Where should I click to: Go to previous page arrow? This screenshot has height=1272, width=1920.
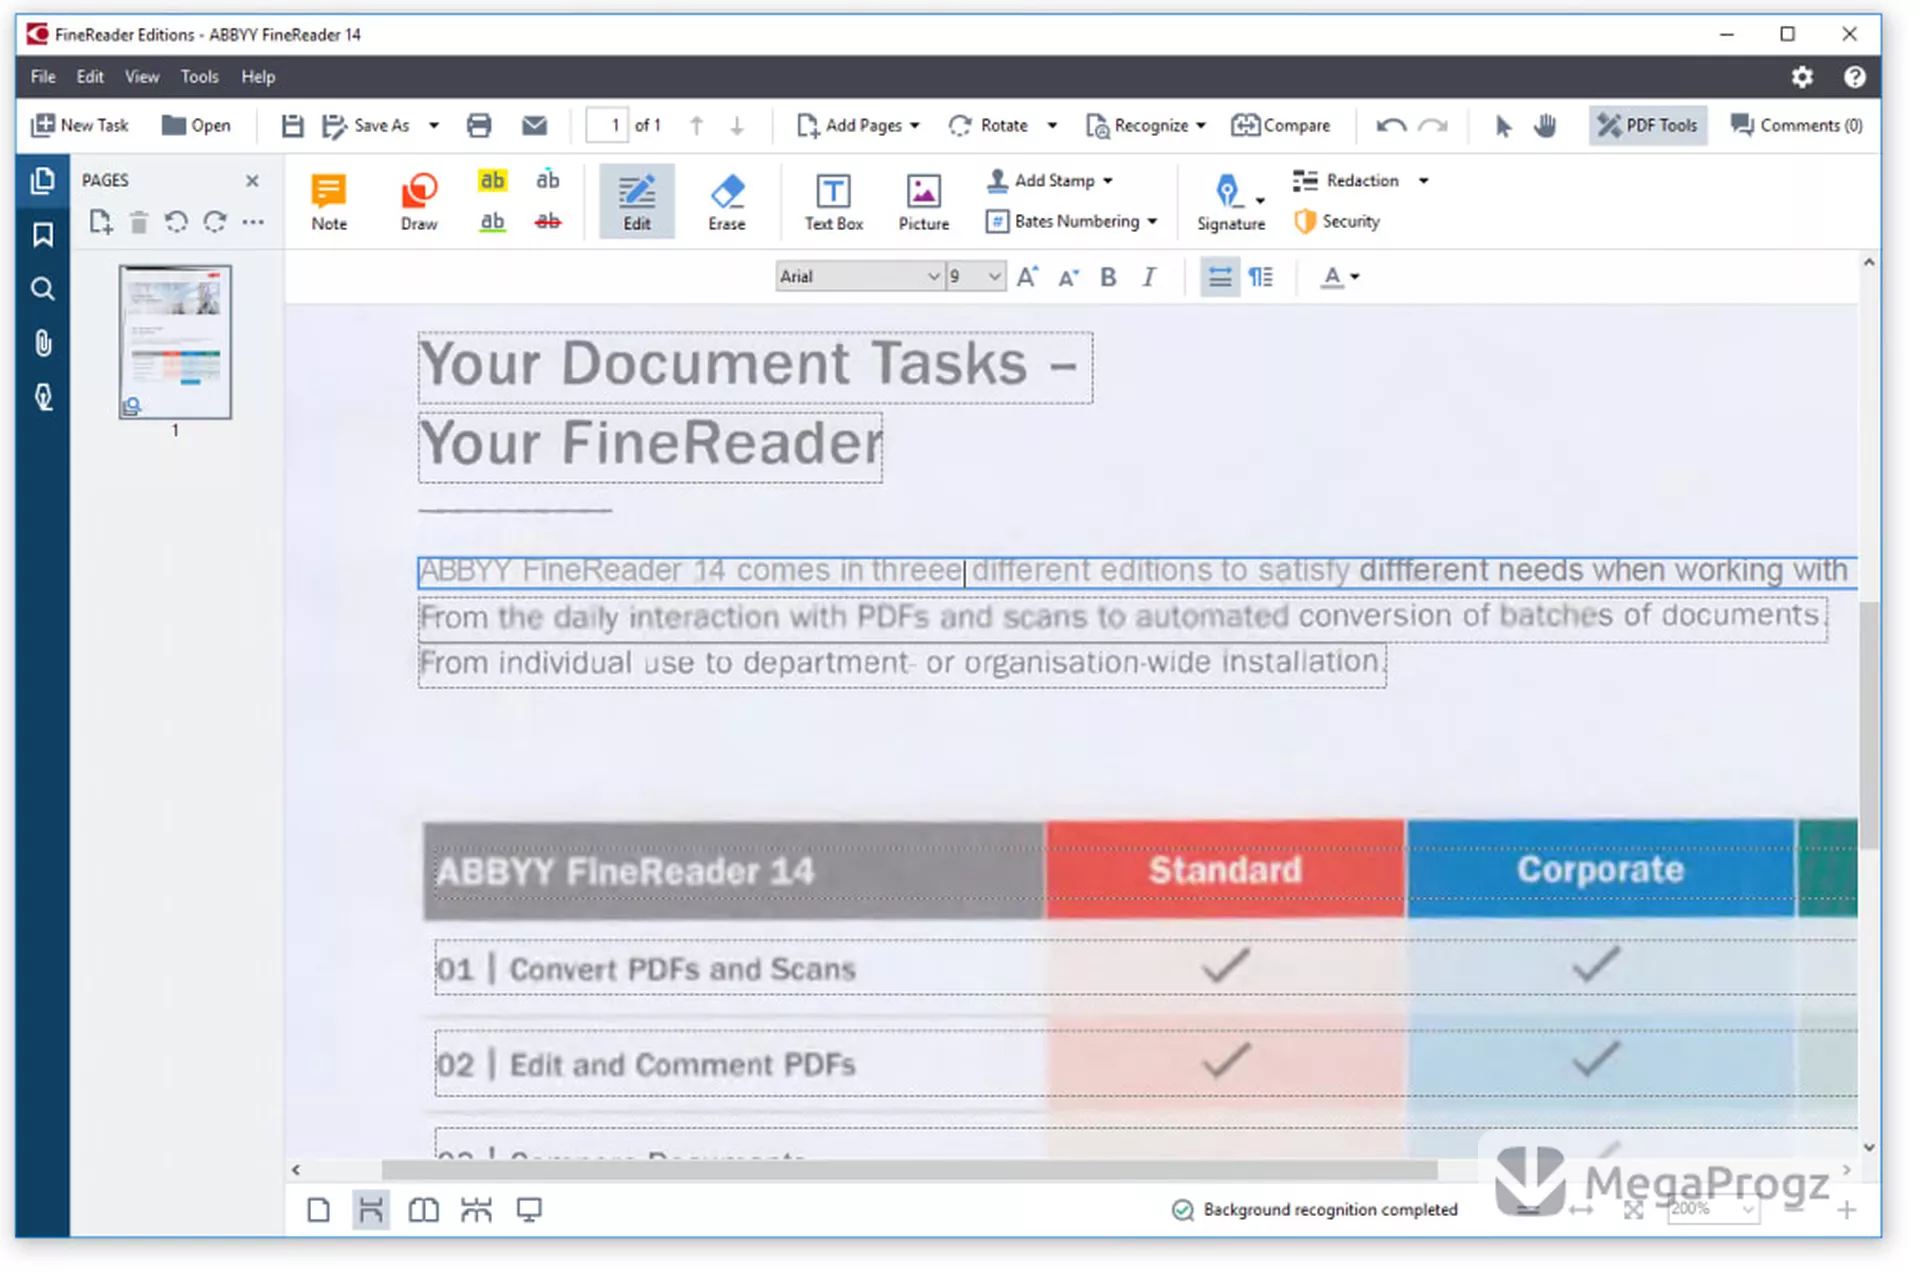click(x=697, y=126)
